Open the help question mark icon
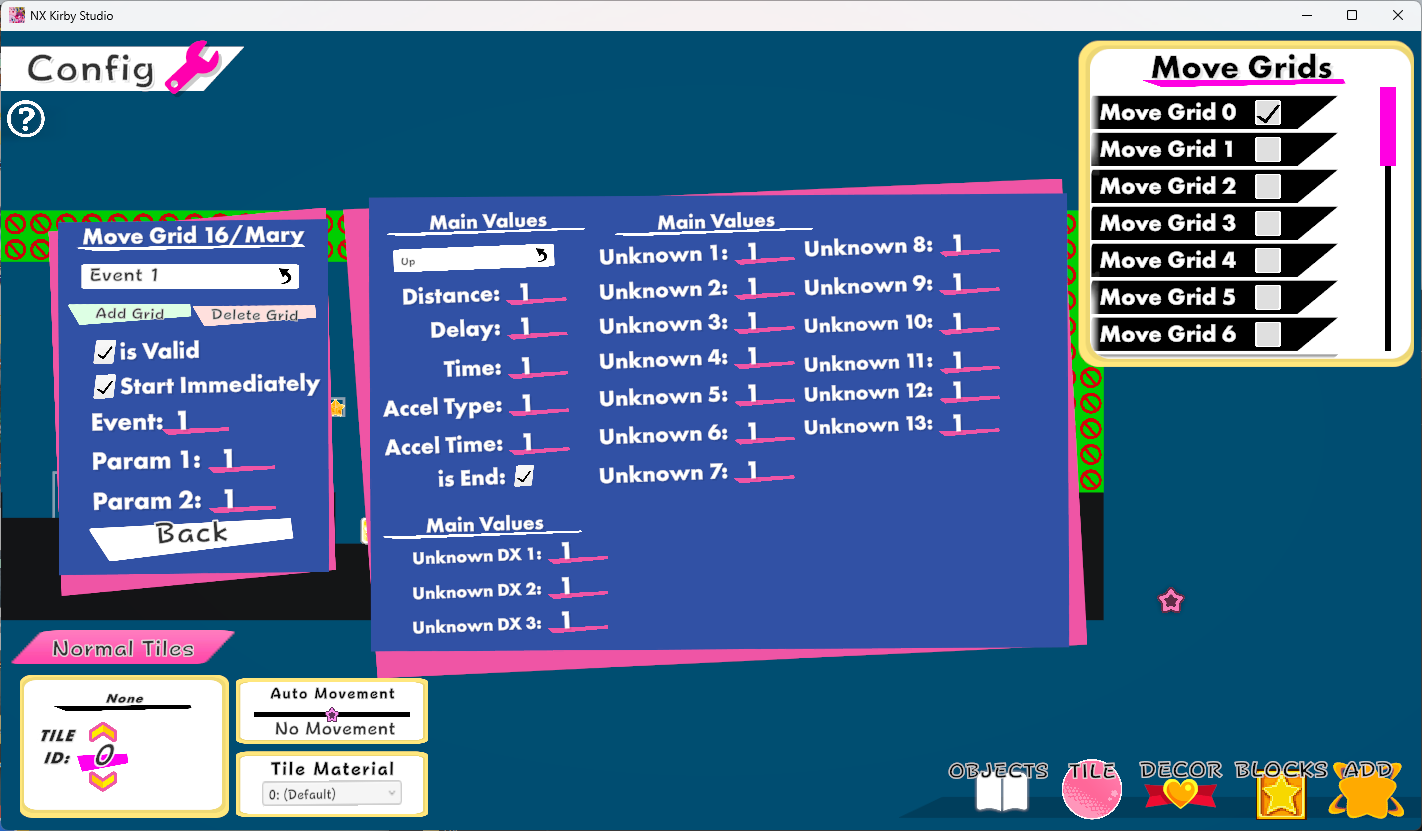Viewport: 1422px width, 831px height. [26, 119]
